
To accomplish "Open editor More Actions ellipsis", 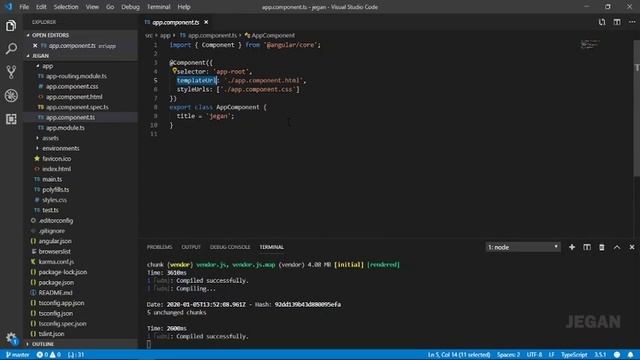I will [632, 22].
